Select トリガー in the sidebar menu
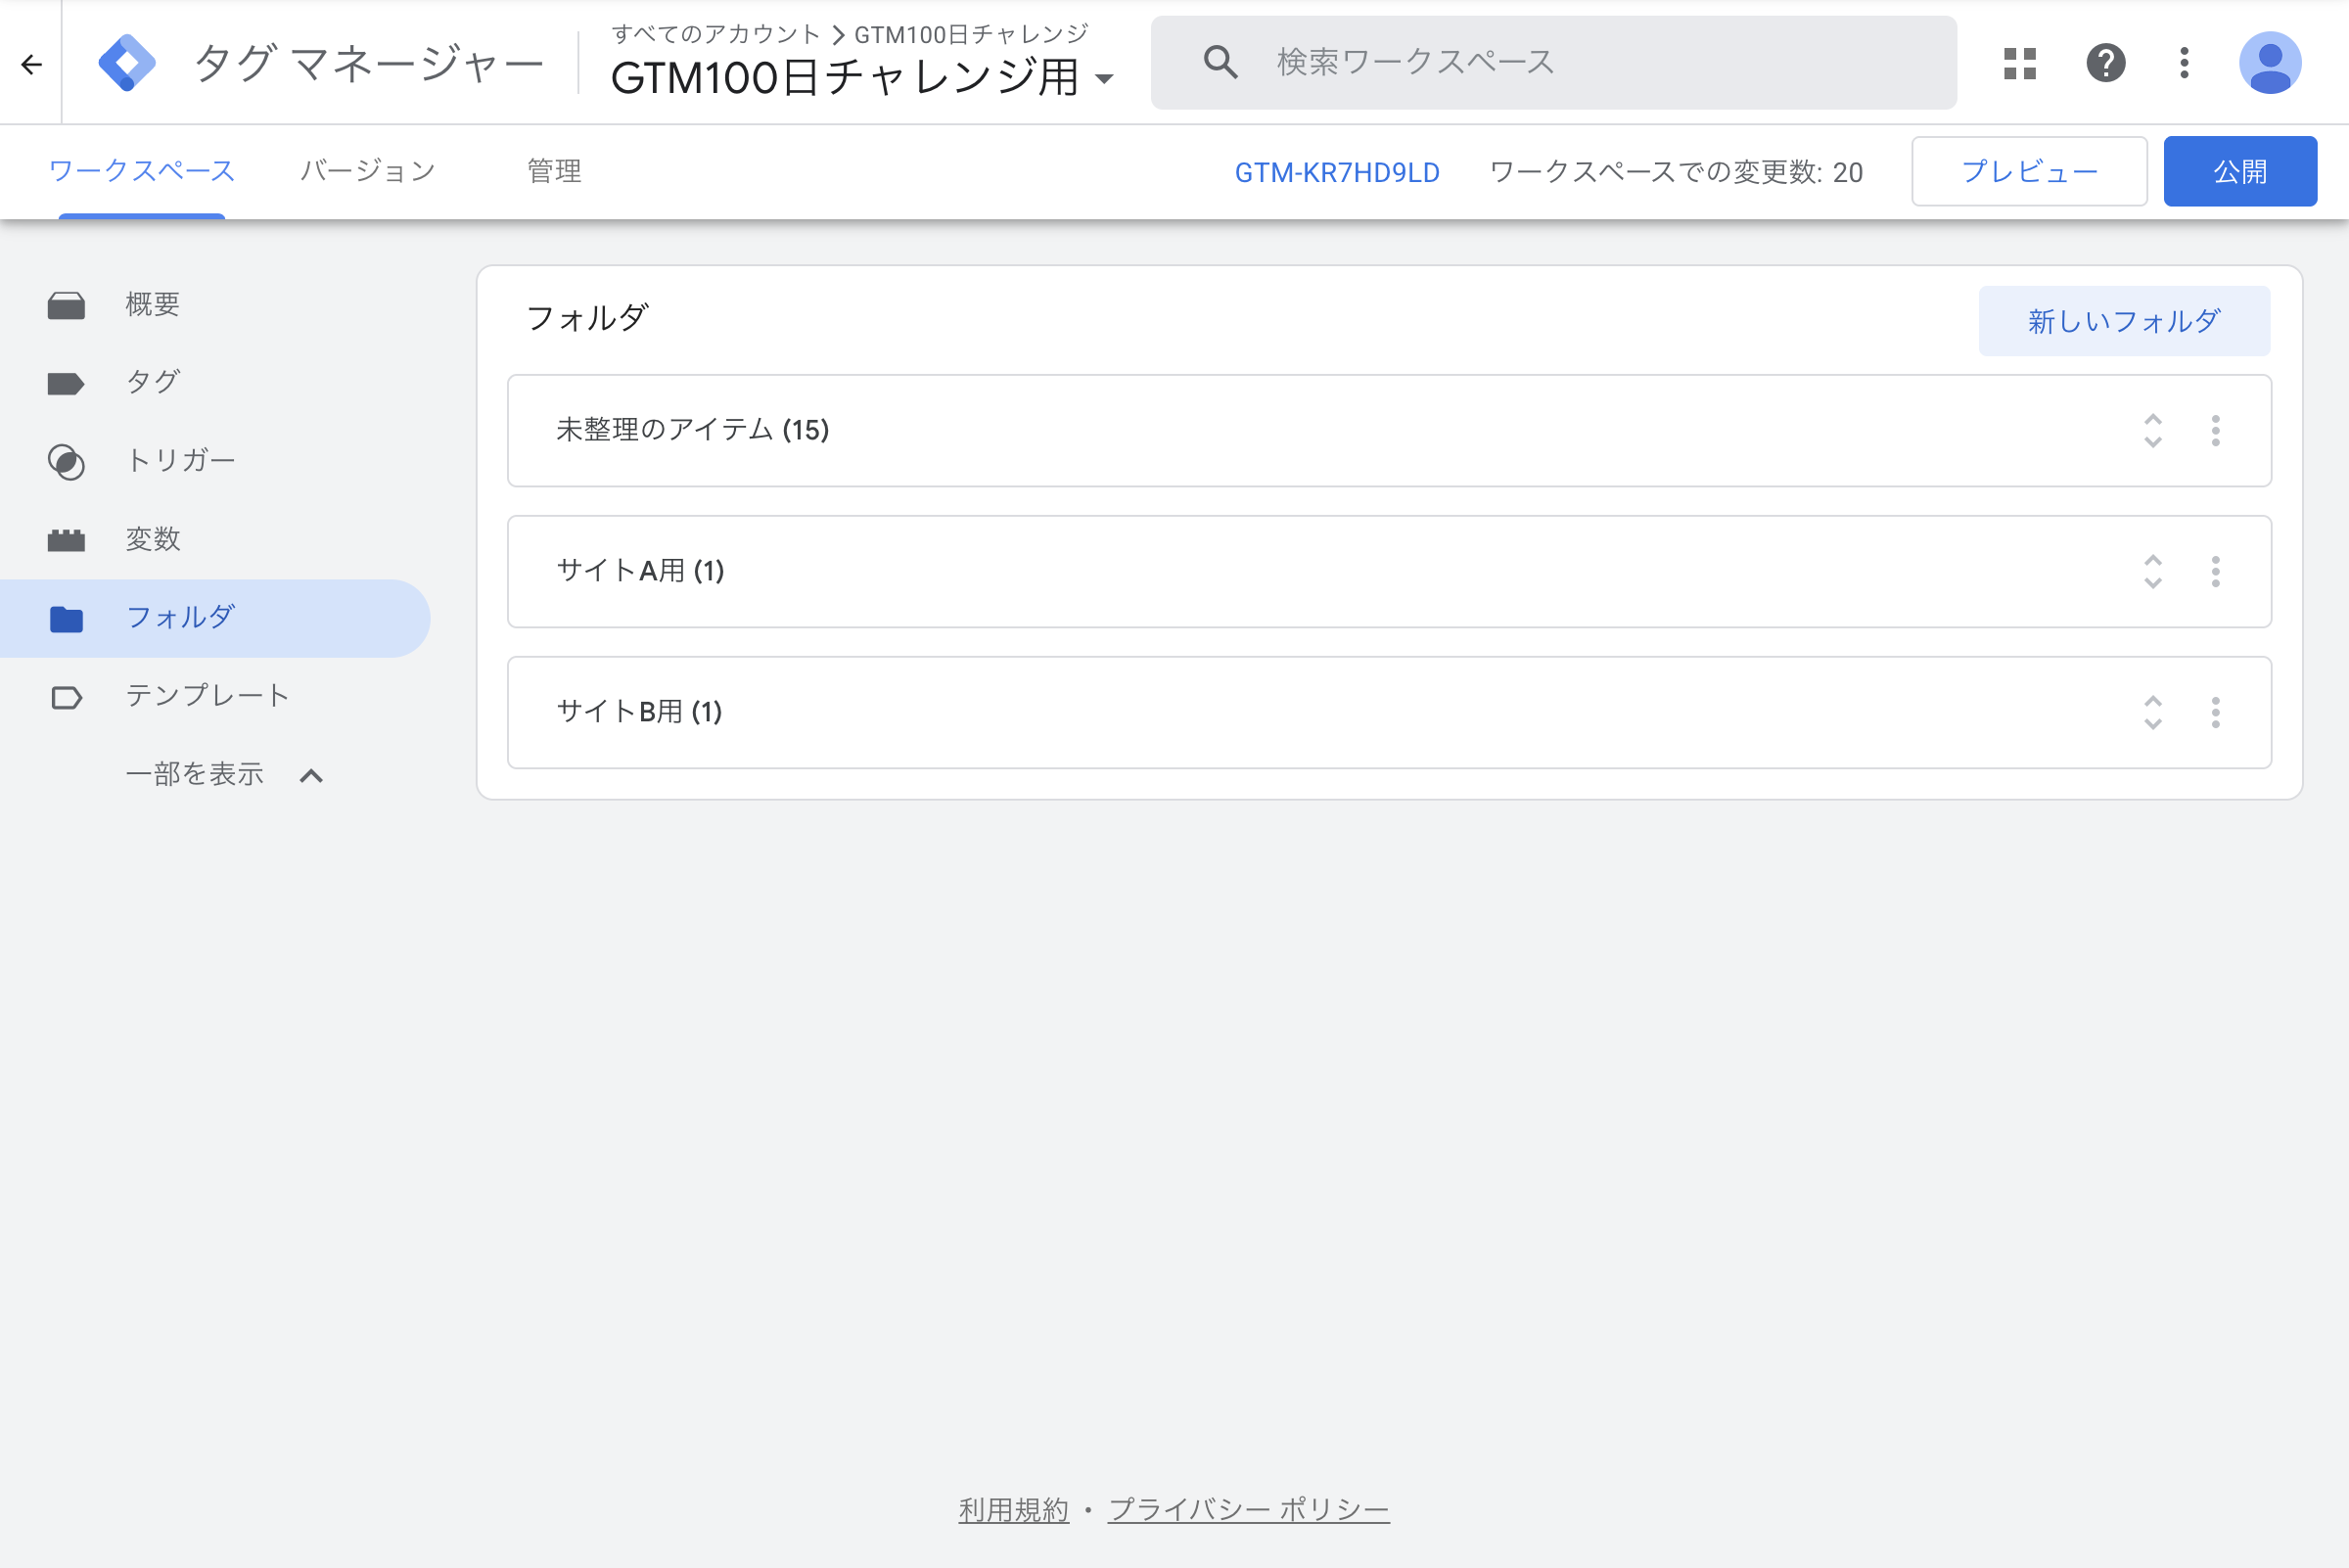This screenshot has width=2349, height=1568. [x=180, y=460]
